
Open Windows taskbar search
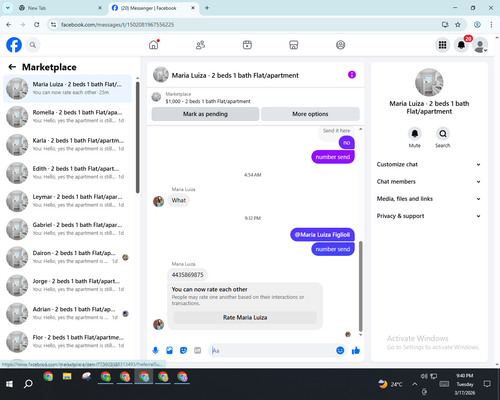point(28,384)
